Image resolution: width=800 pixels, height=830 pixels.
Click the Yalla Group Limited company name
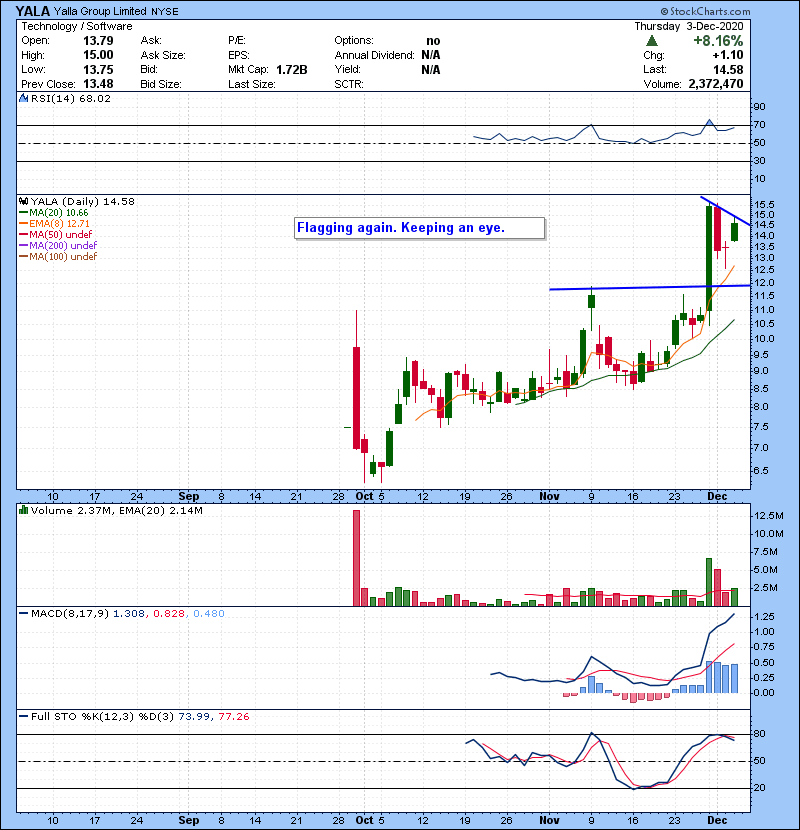pyautogui.click(x=100, y=11)
